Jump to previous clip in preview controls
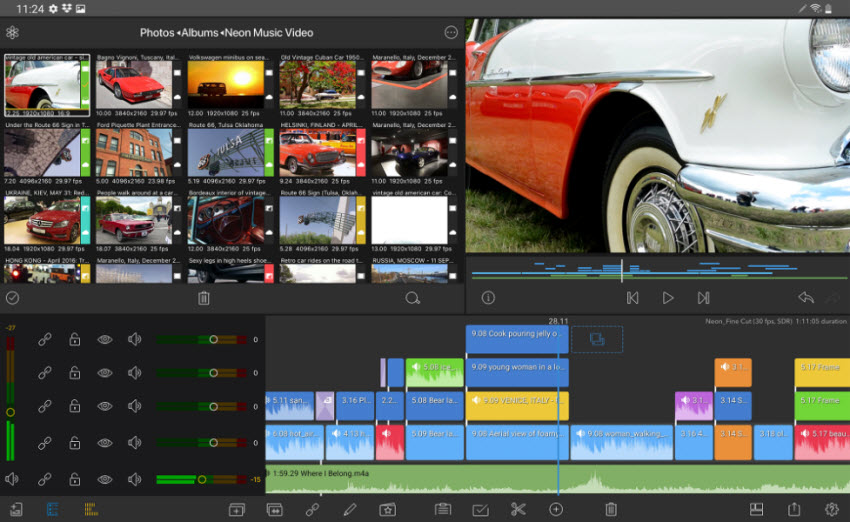Image resolution: width=850 pixels, height=522 pixels. click(x=633, y=298)
